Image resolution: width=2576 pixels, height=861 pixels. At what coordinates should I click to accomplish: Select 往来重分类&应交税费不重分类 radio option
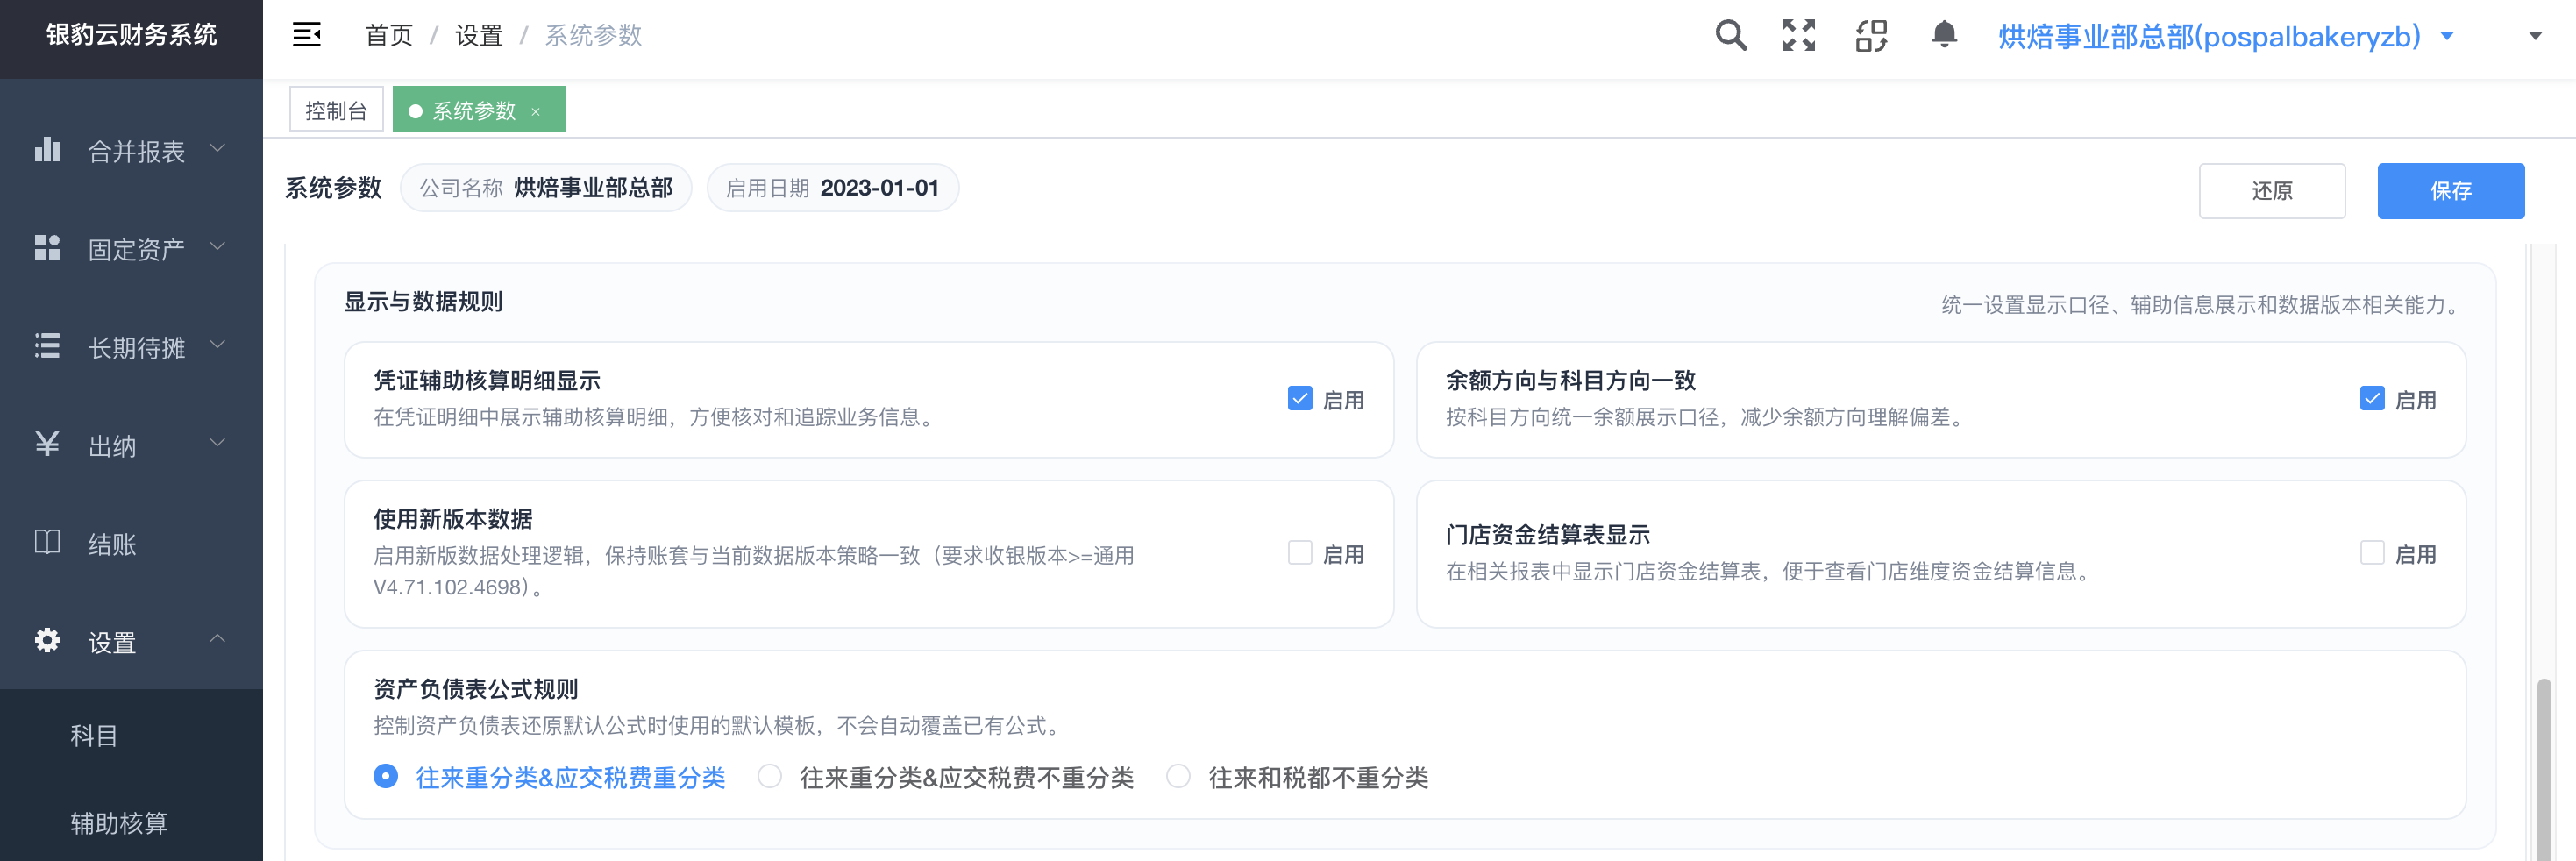(x=769, y=776)
